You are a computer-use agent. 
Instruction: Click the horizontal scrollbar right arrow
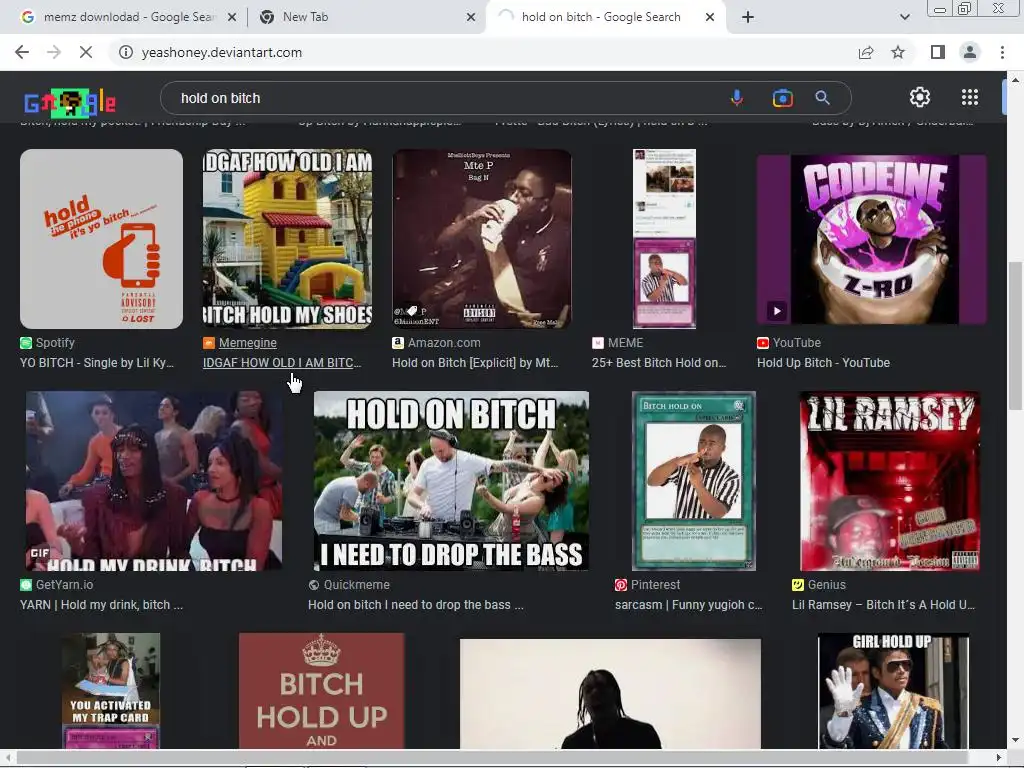click(999, 758)
